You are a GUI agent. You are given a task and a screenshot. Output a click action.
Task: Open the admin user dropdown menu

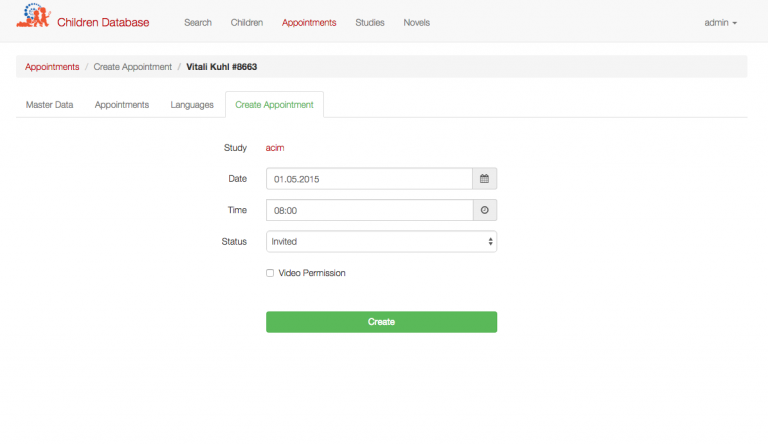coord(720,23)
